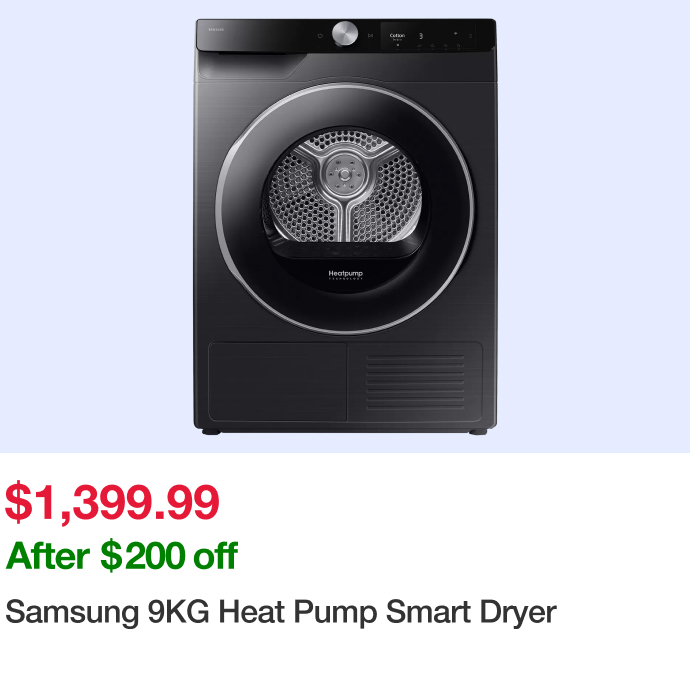Click the vent grille on dryer bottom
690x674 pixels.
415,382
